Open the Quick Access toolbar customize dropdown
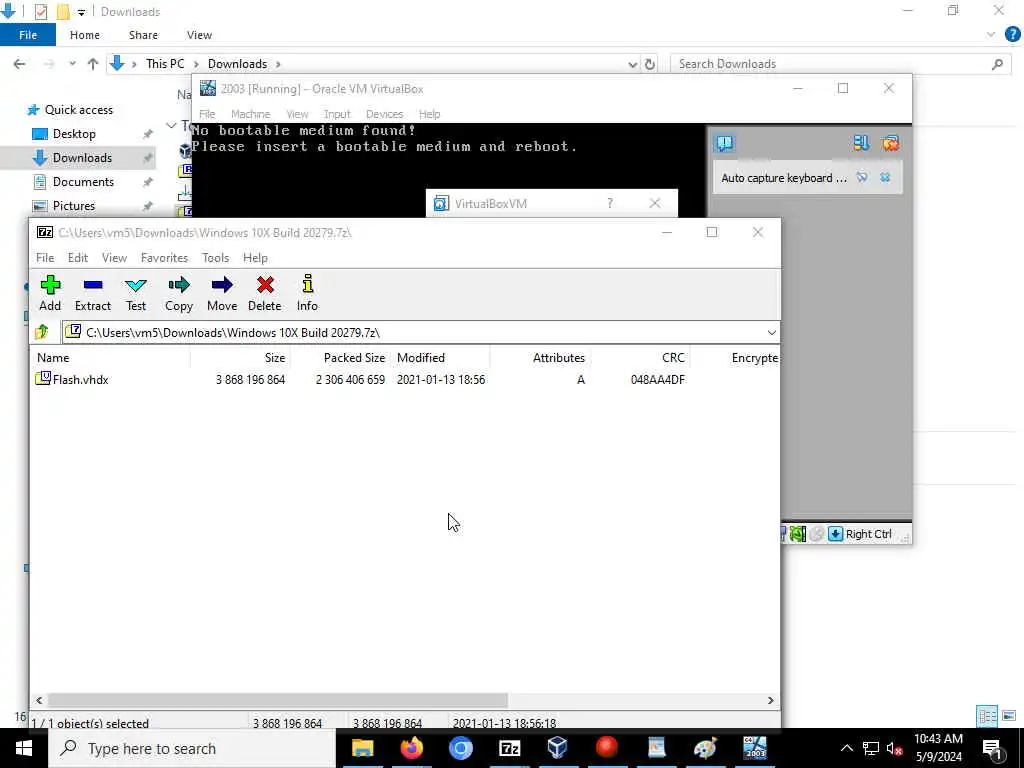This screenshot has height=768, width=1024. pyautogui.click(x=81, y=12)
